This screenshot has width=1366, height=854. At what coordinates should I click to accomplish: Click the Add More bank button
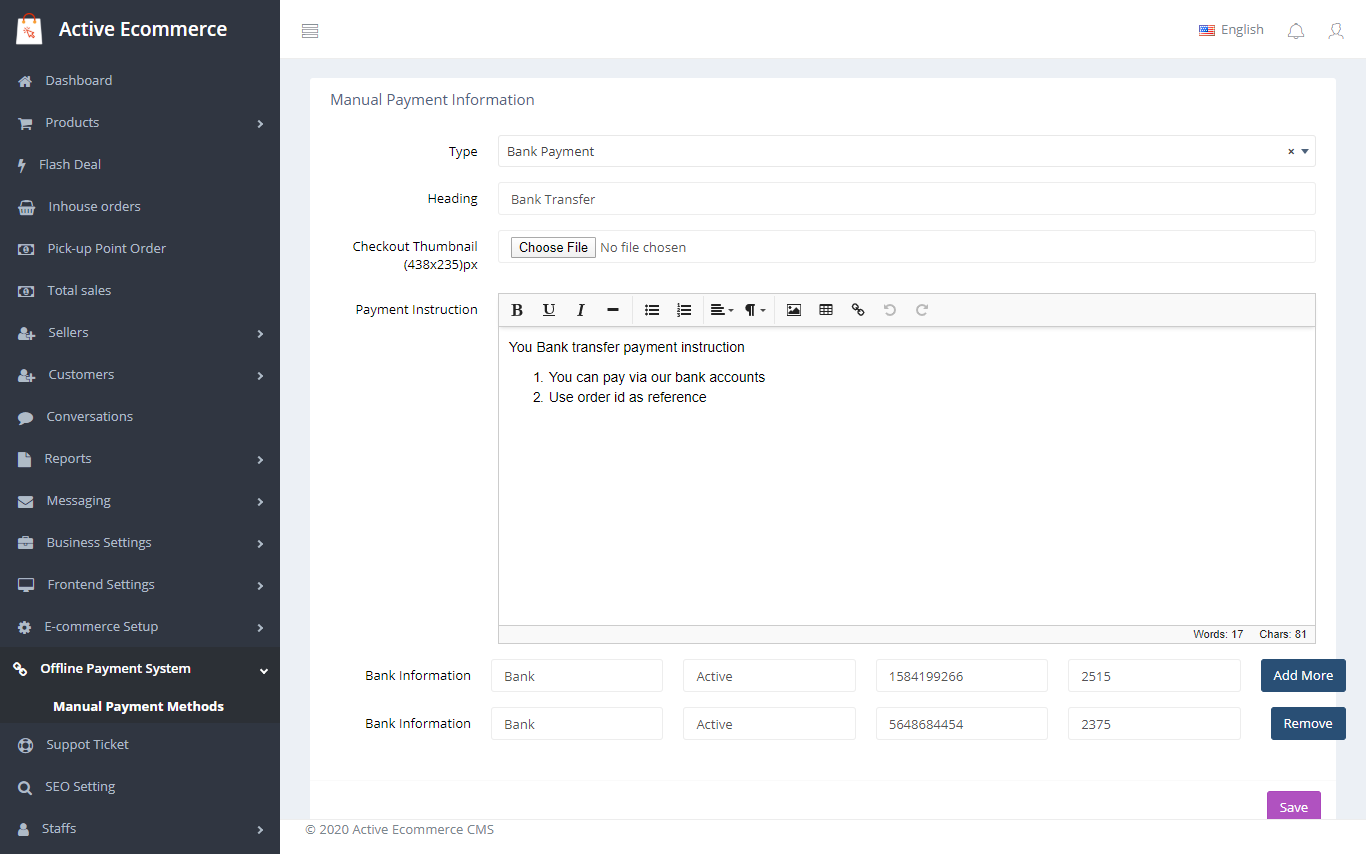(x=1302, y=676)
